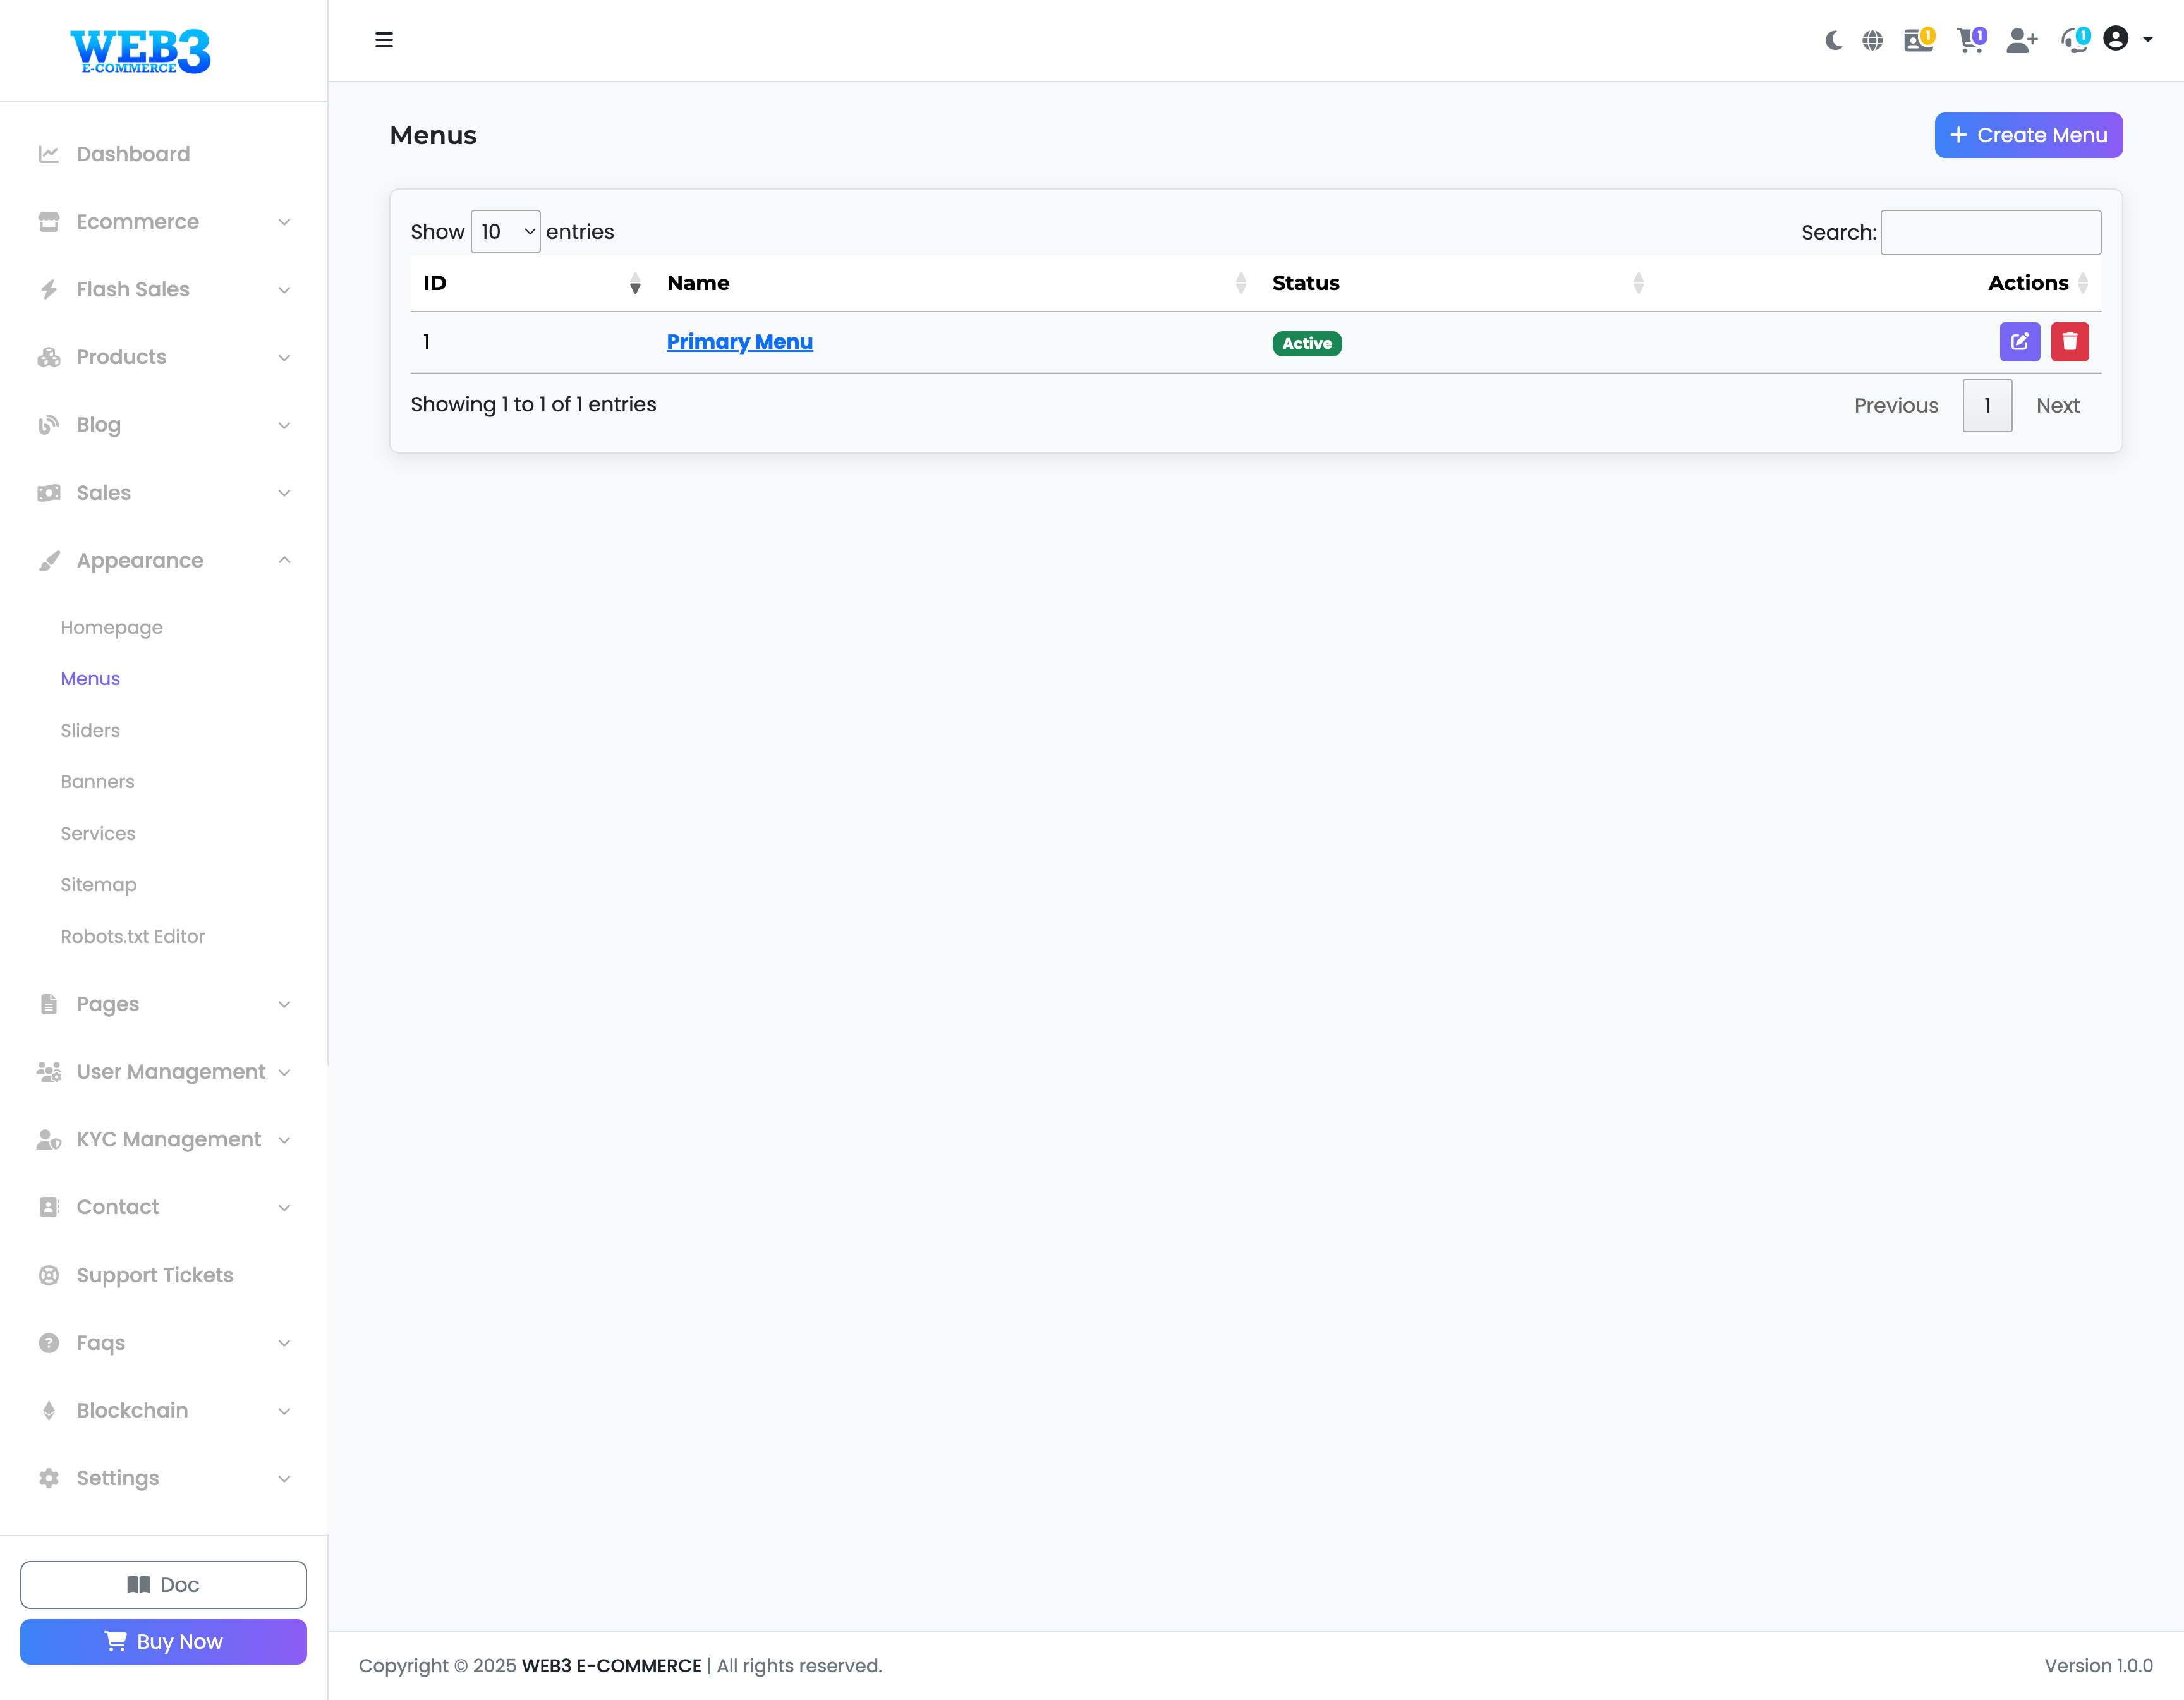Click the KYC notification icon in header
The image size is (2184, 1700).
point(1918,40)
